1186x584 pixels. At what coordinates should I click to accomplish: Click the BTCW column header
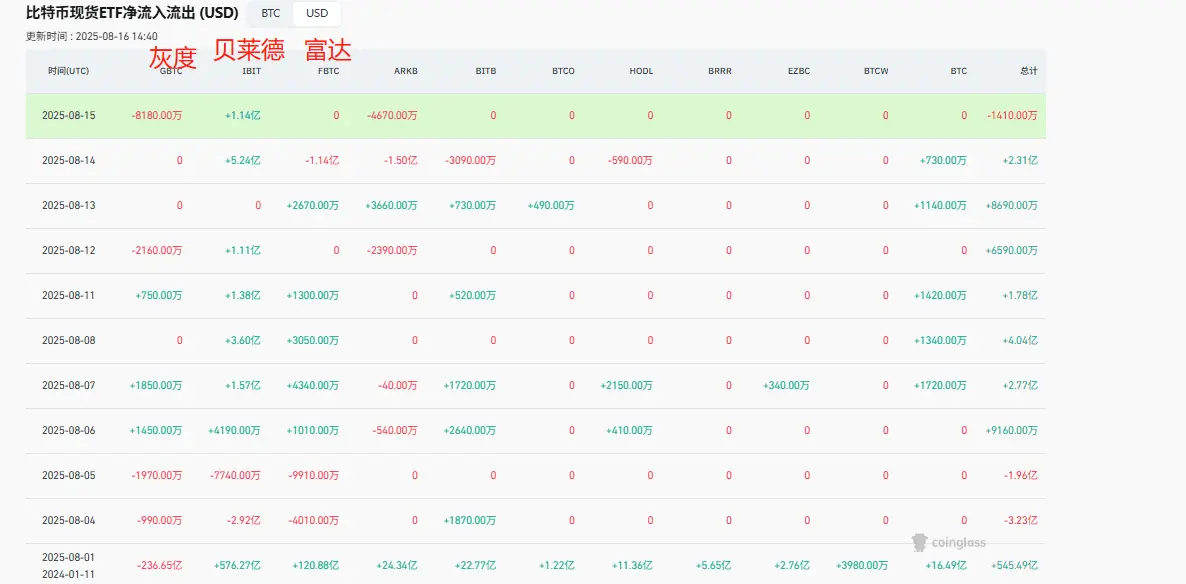click(x=877, y=71)
